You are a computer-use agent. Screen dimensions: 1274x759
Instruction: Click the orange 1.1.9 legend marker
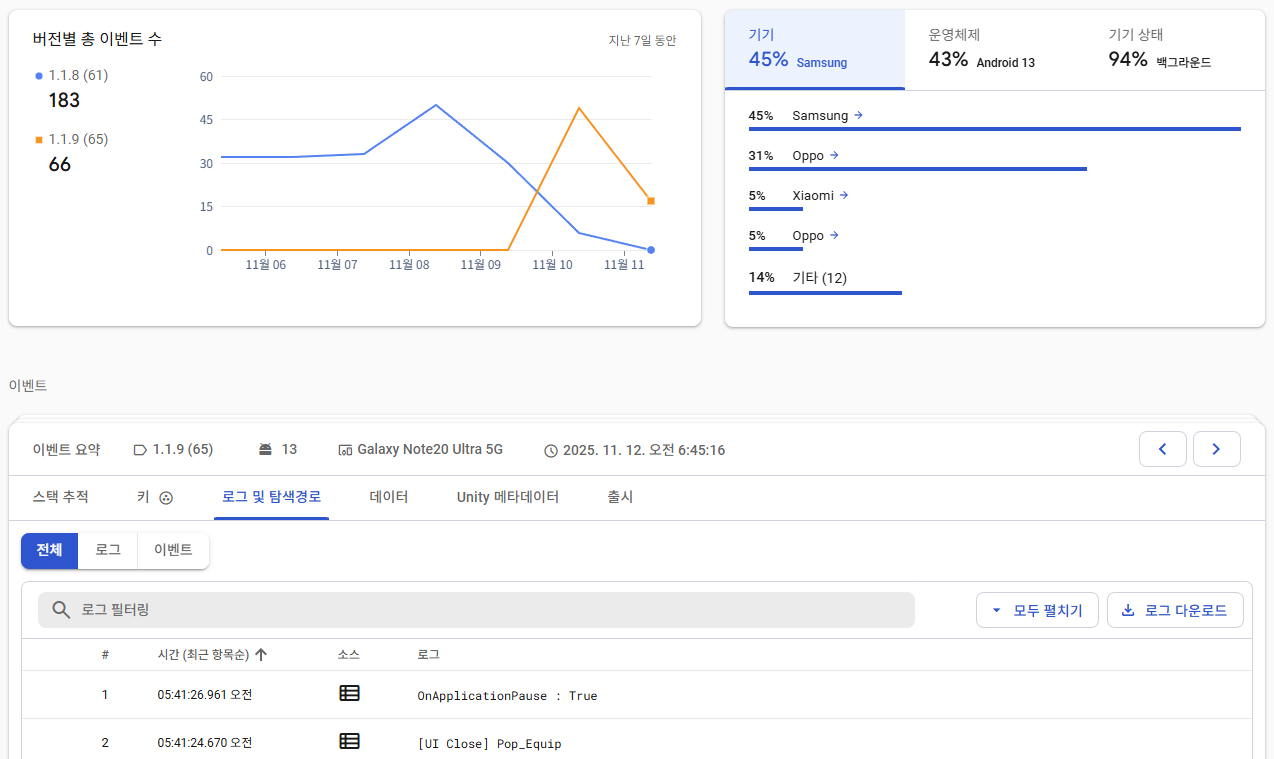(x=39, y=140)
